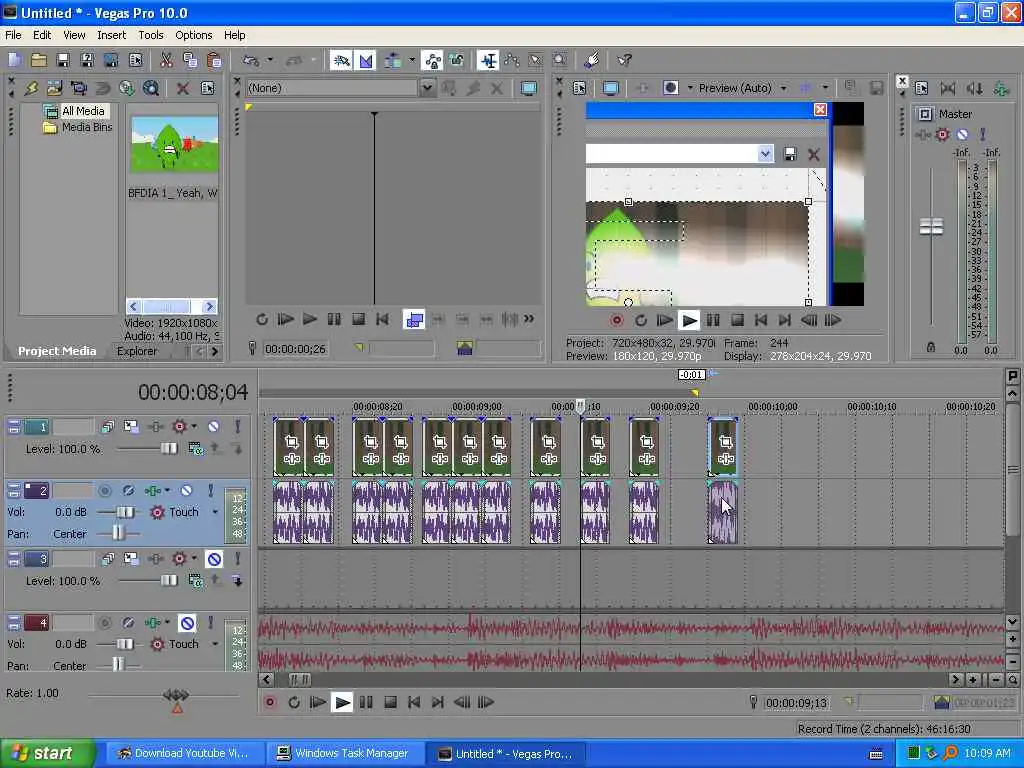Click Pause in Video Preview transport
Image resolution: width=1024 pixels, height=768 pixels.
coord(713,320)
